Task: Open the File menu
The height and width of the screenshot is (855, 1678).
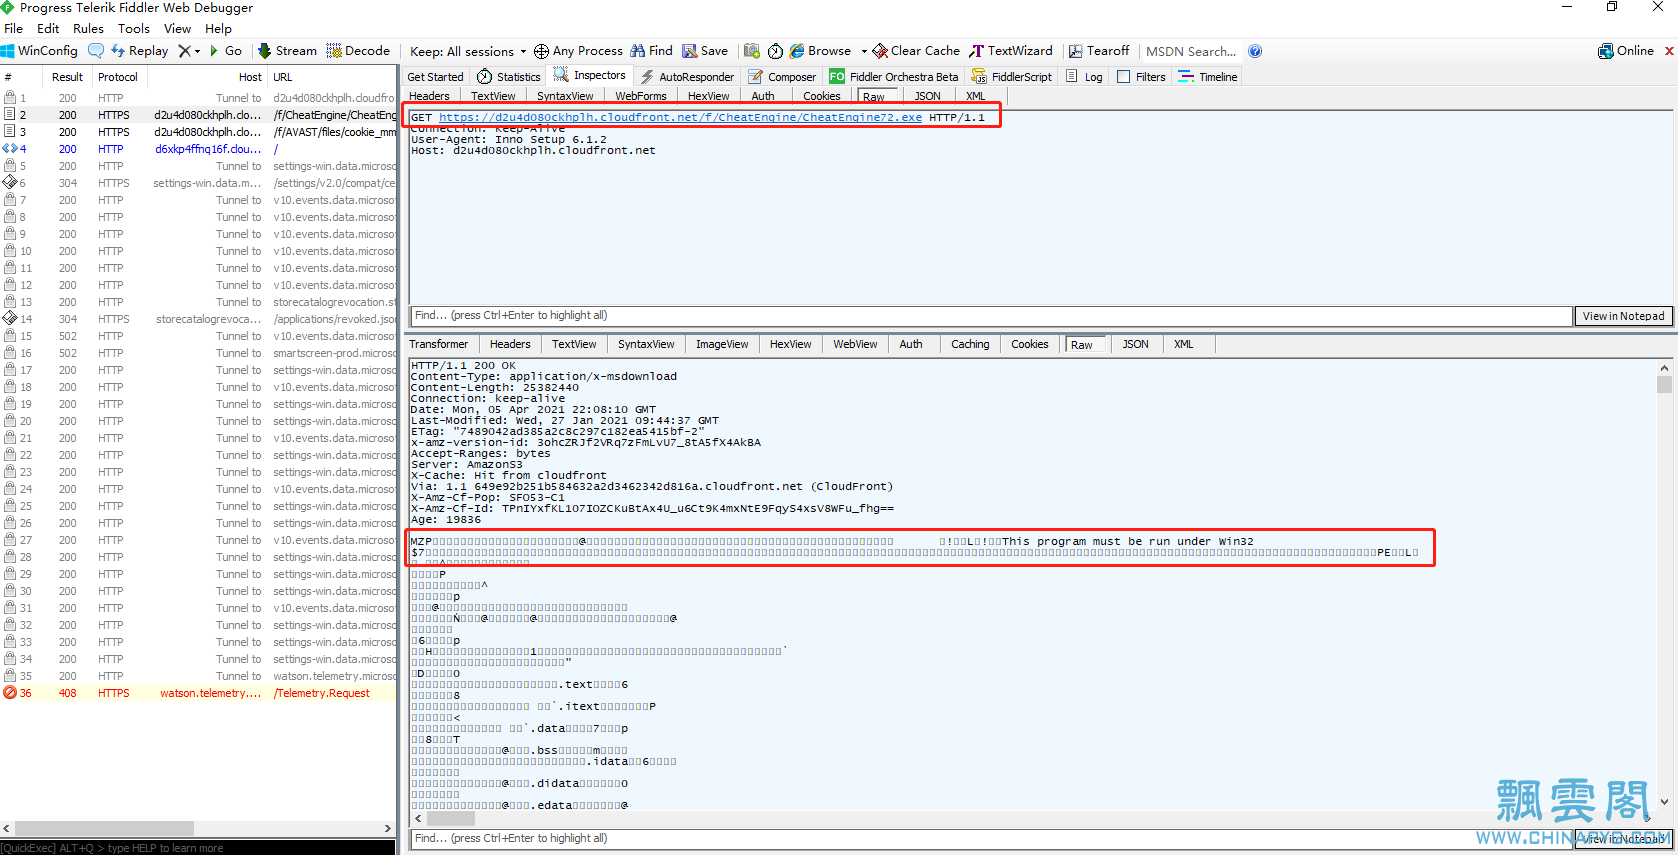Action: point(13,29)
